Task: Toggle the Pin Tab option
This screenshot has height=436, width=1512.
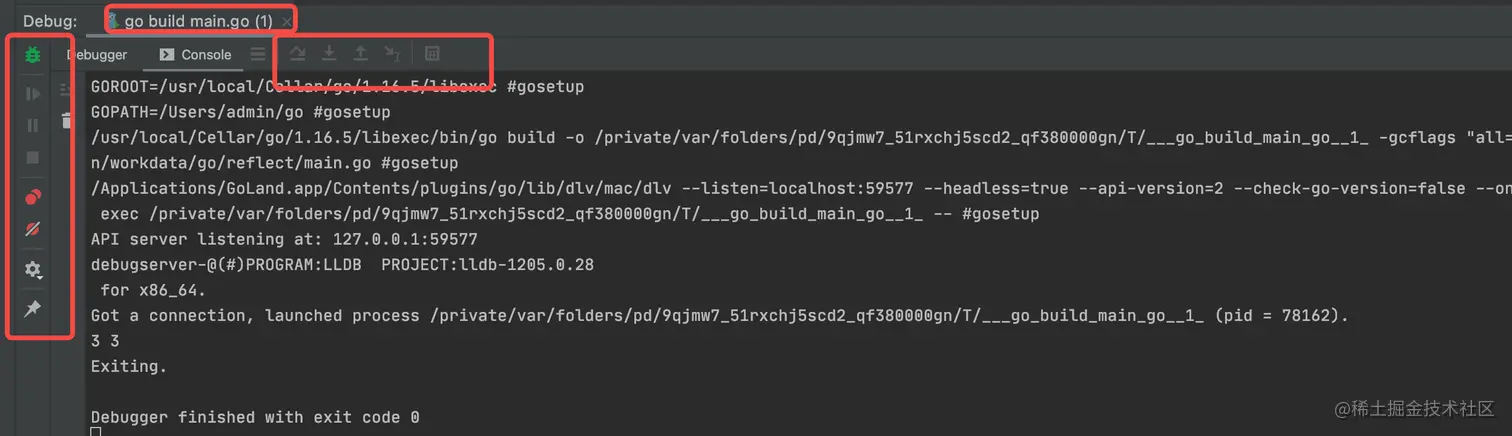Action: tap(33, 309)
